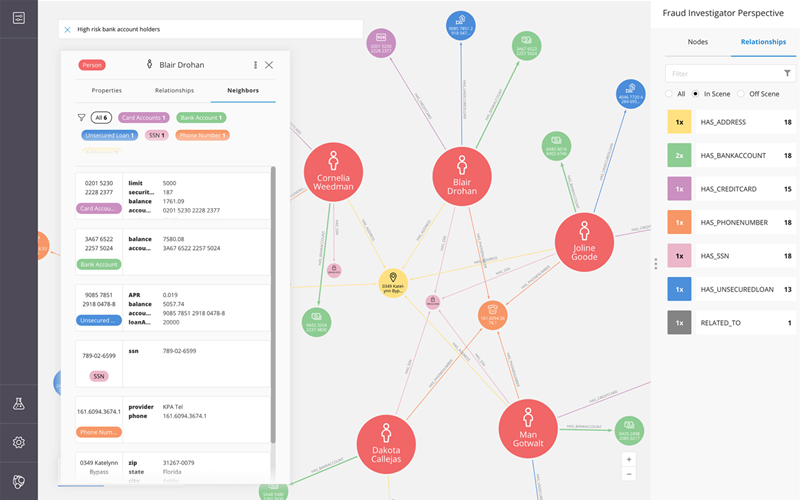Image resolution: width=800 pixels, height=500 pixels.
Task: Switch to the Nodes tab in the legend
Action: pyautogui.click(x=697, y=42)
